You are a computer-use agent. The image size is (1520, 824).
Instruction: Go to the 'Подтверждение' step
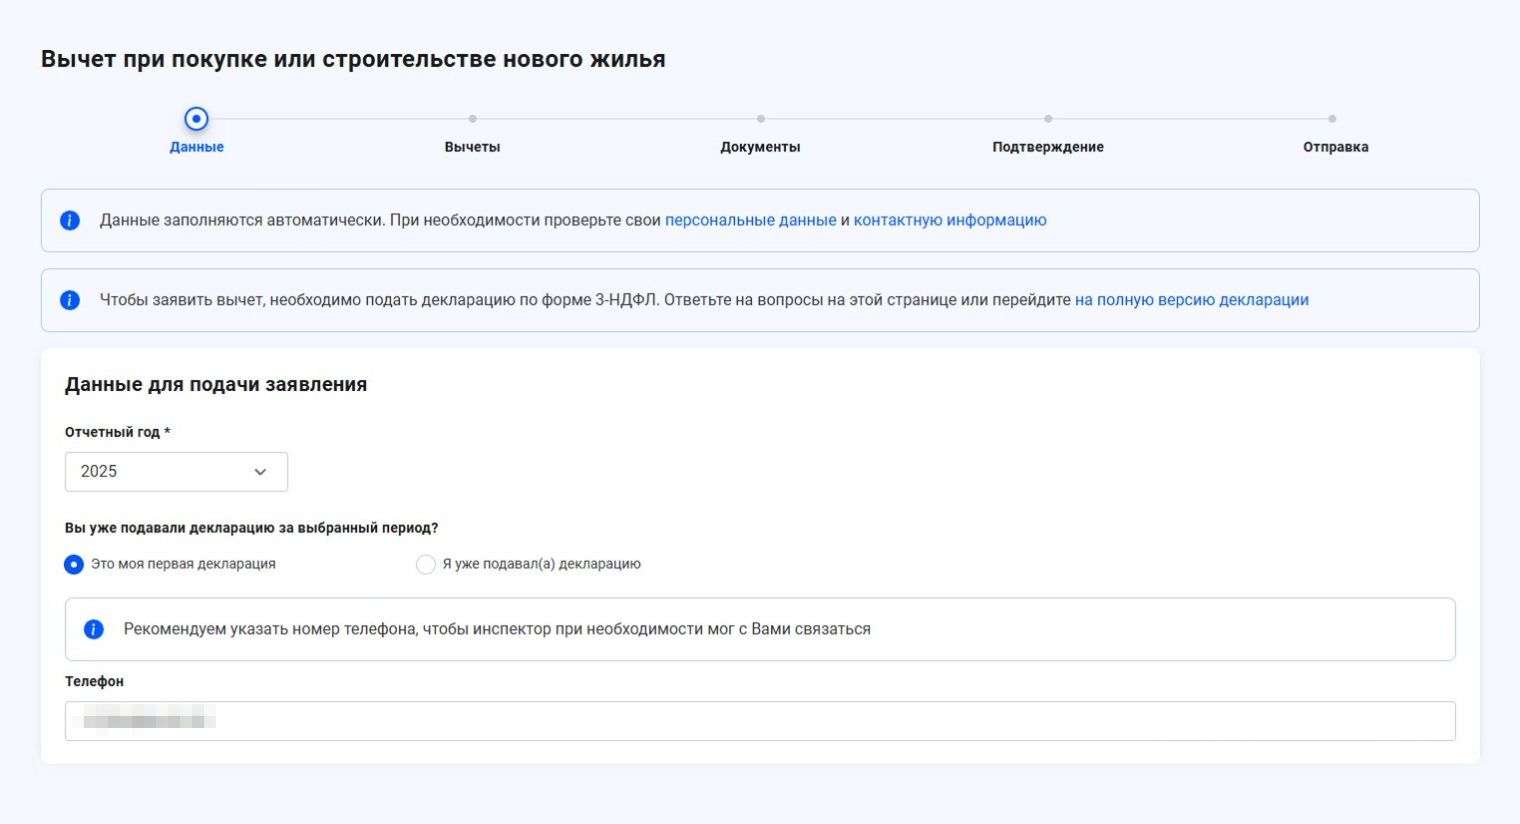click(x=1048, y=147)
